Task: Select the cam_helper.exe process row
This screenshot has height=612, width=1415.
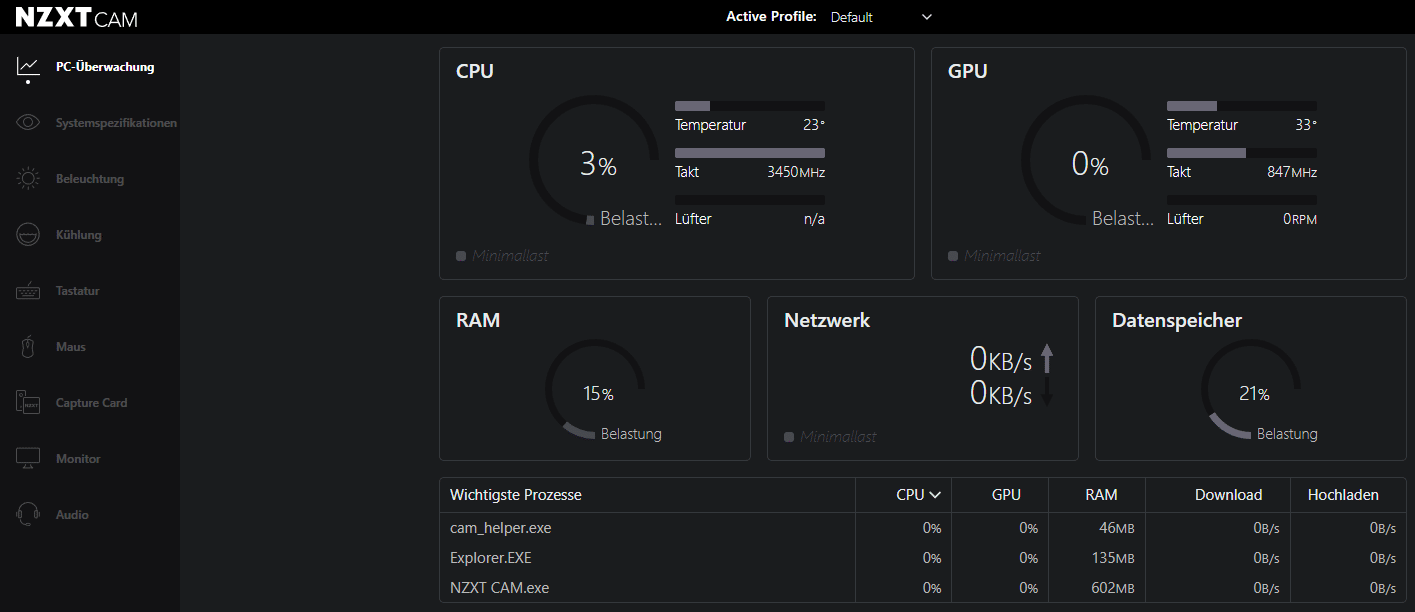Action: tap(501, 528)
